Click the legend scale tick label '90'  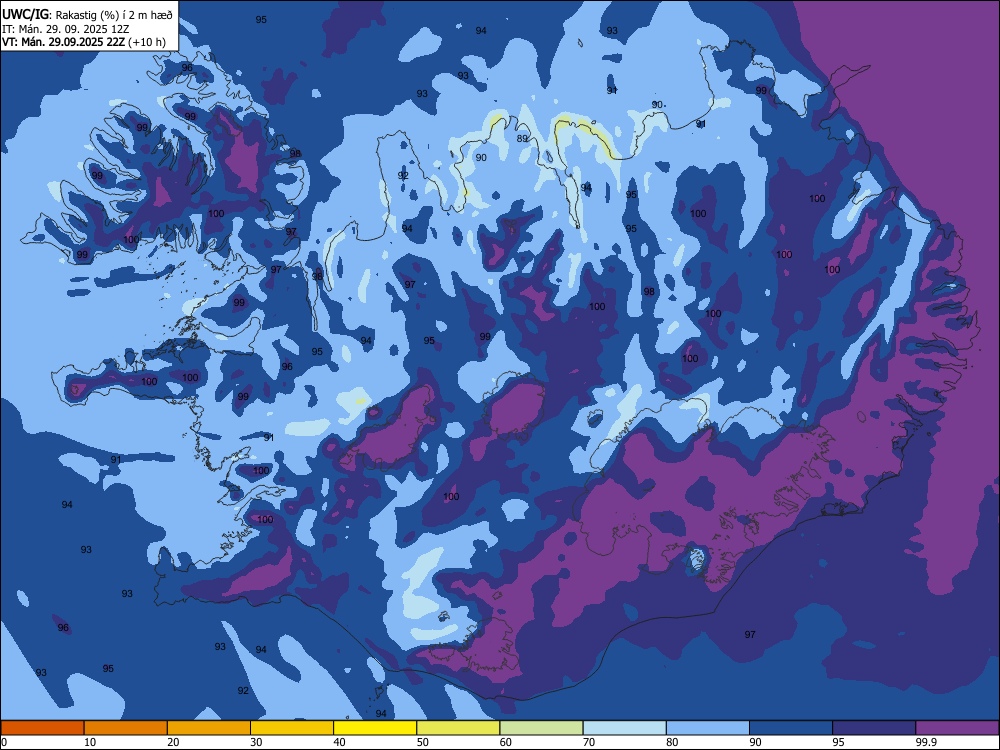[755, 742]
